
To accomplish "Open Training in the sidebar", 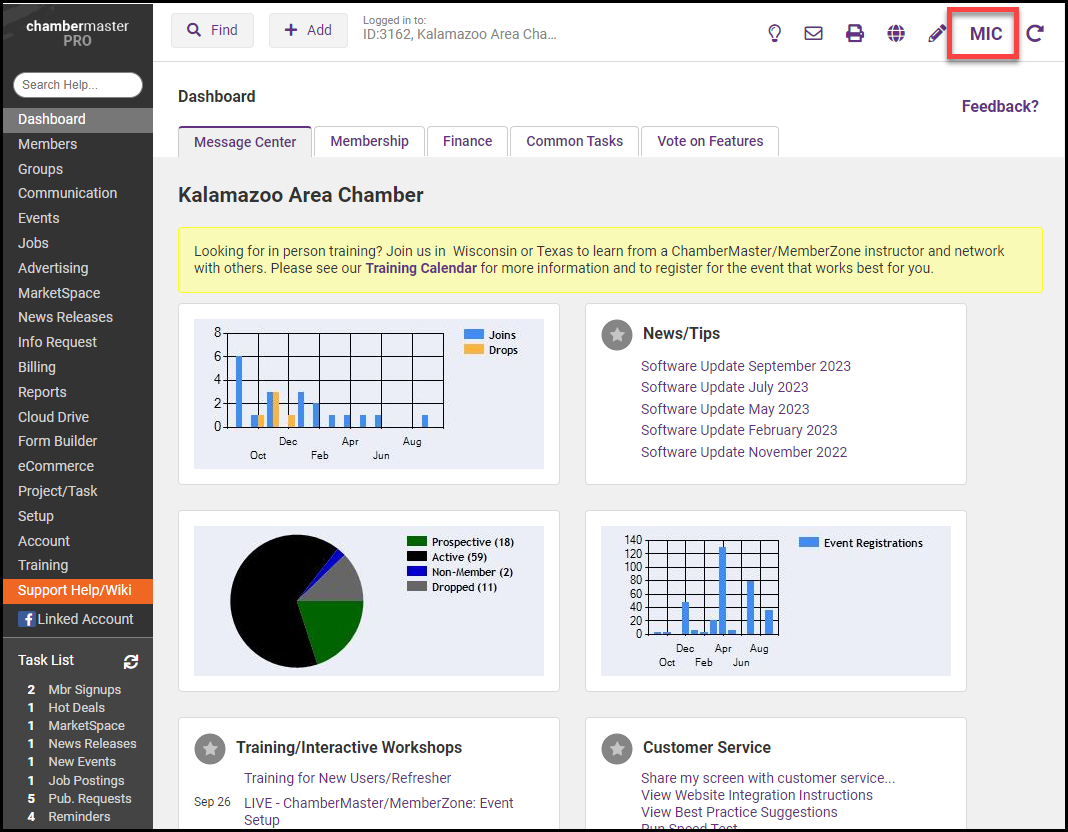I will (x=43, y=565).
